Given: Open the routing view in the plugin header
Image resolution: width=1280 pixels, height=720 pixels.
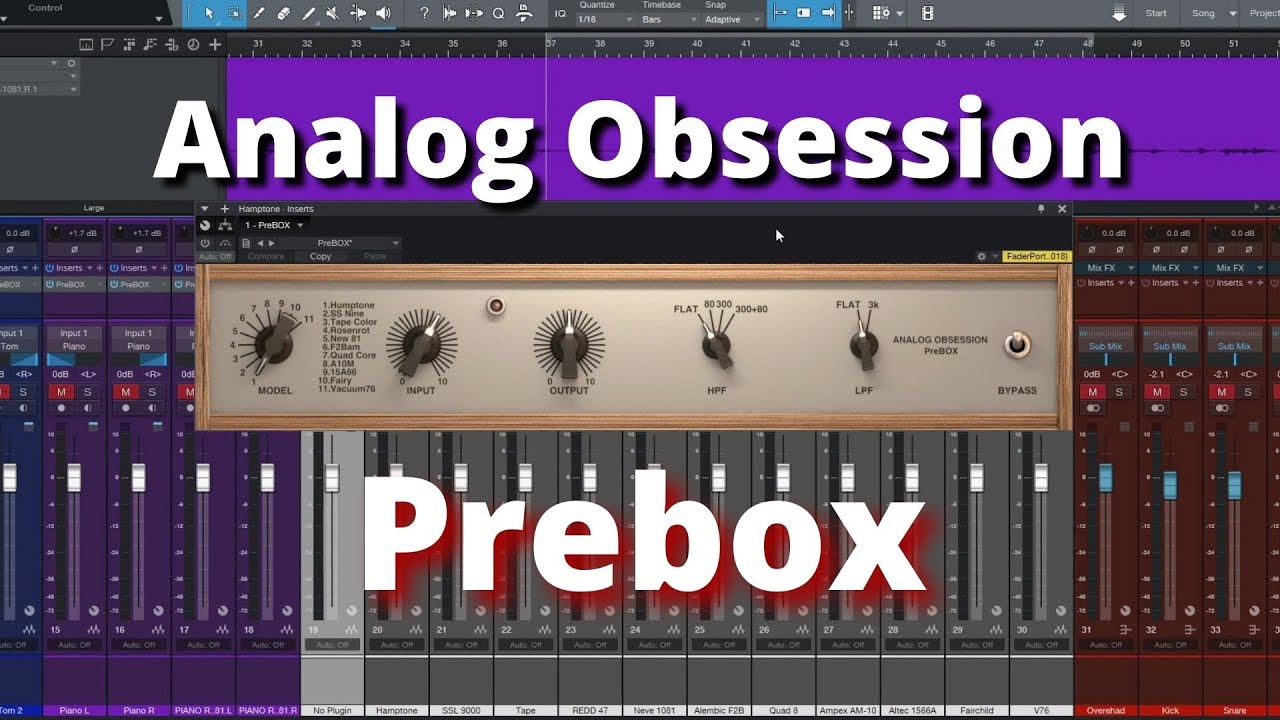Looking at the screenshot, I should click(225, 225).
